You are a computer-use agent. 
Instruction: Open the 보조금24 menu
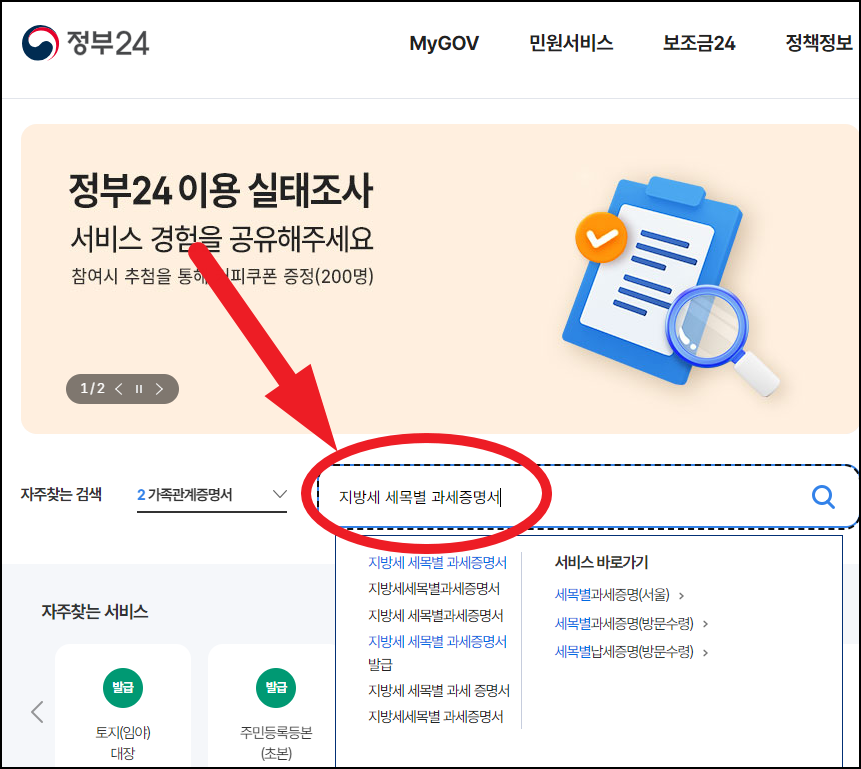click(698, 43)
